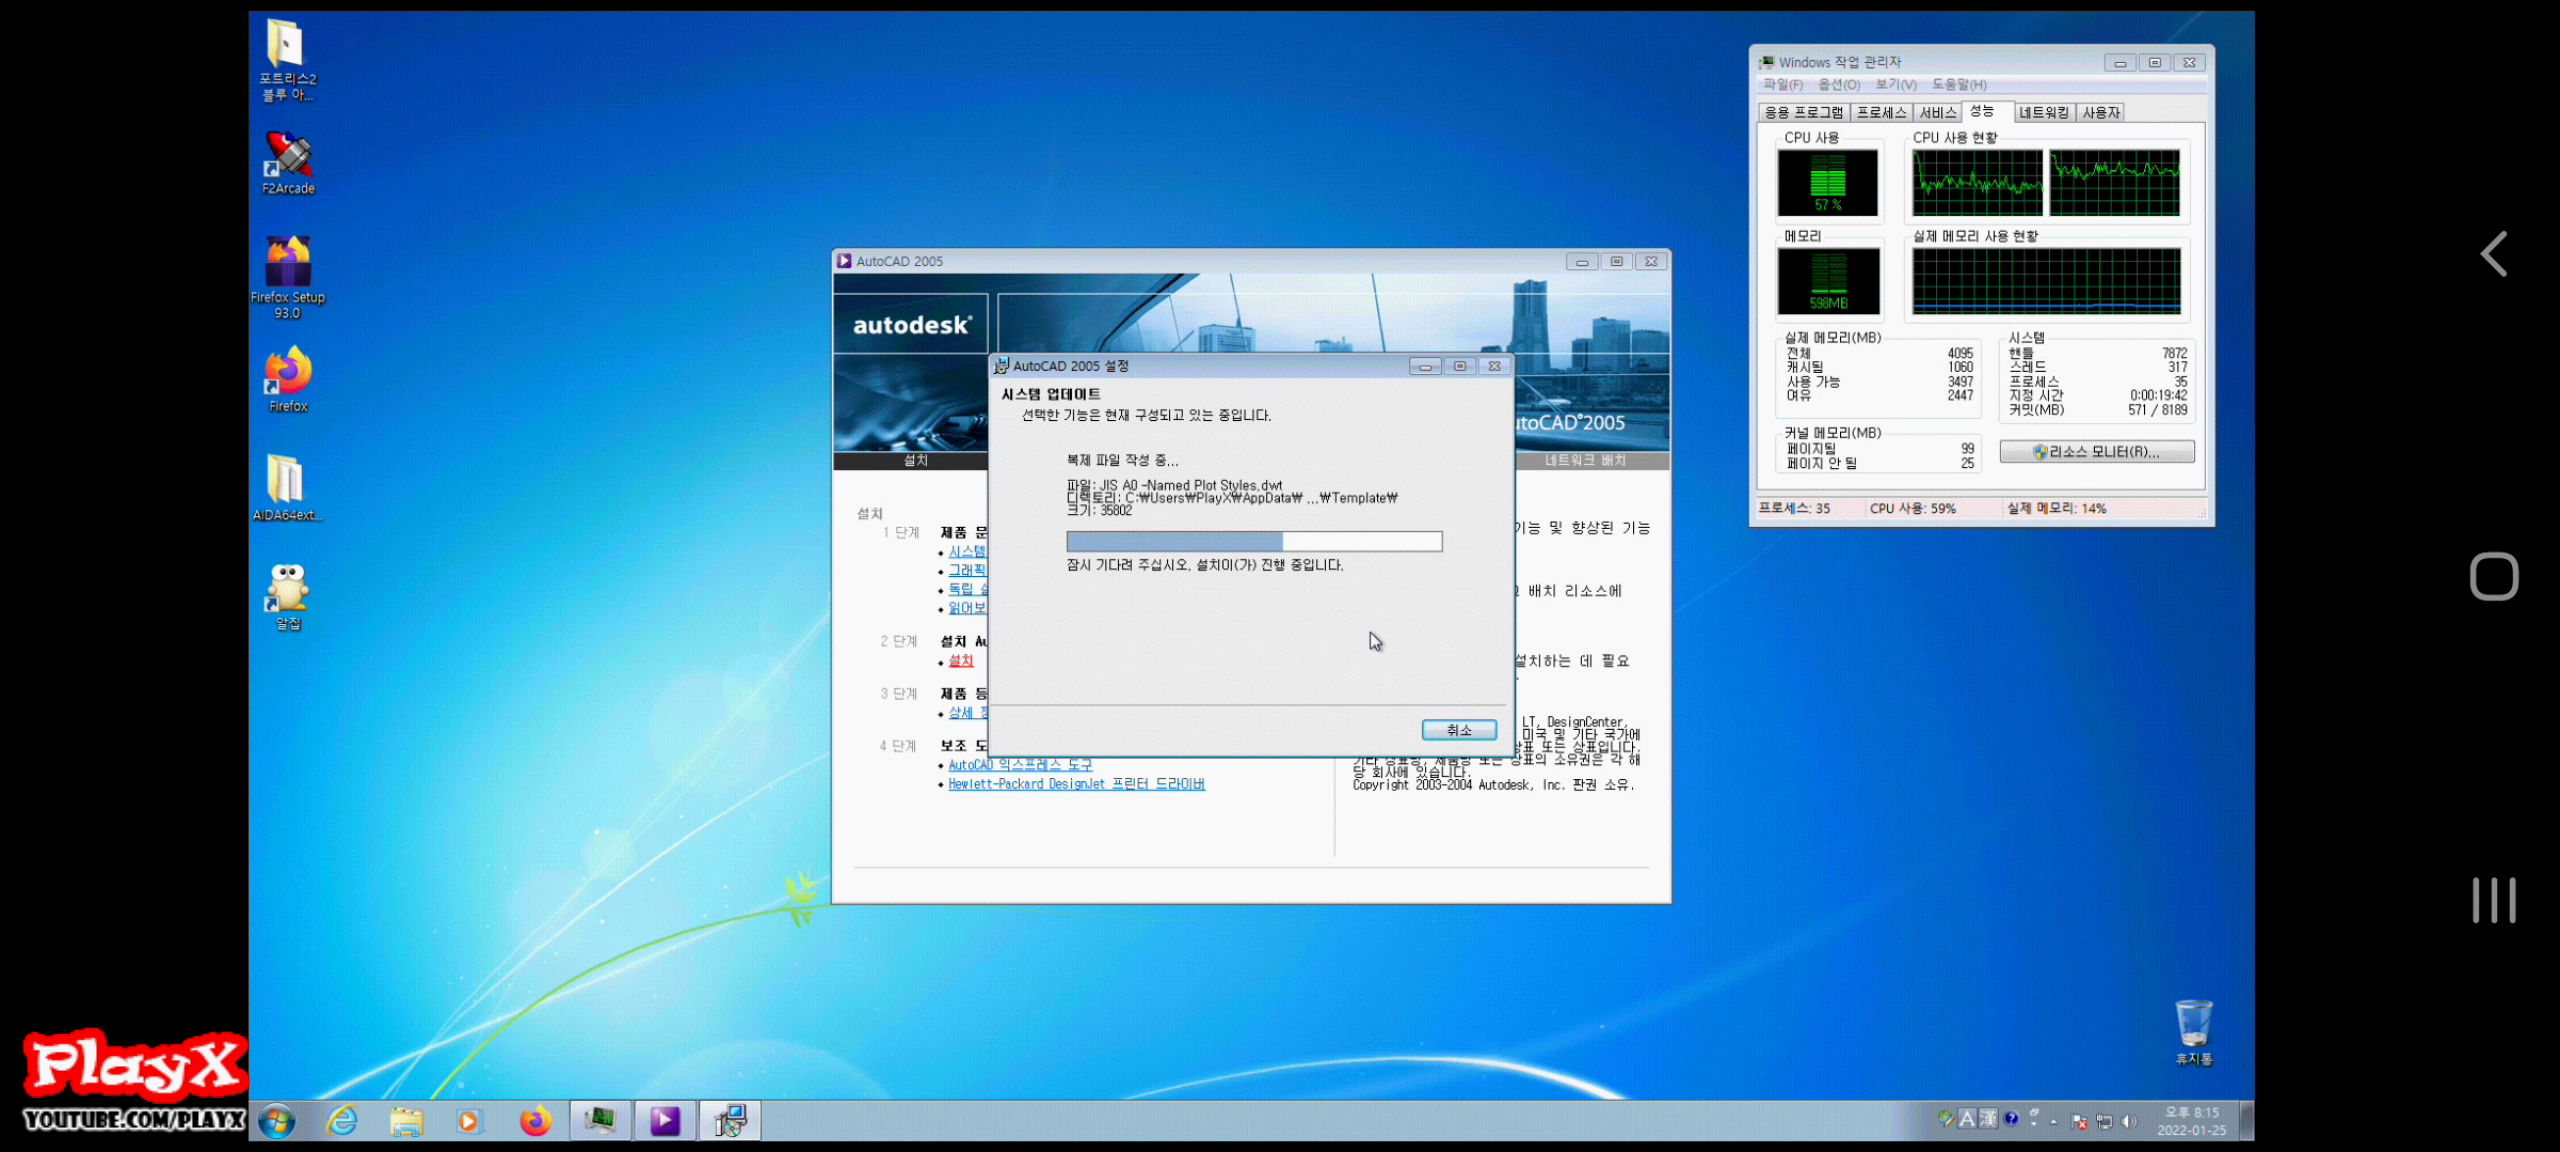
Task: Open Options menu in Task Manager
Action: click(x=1838, y=85)
